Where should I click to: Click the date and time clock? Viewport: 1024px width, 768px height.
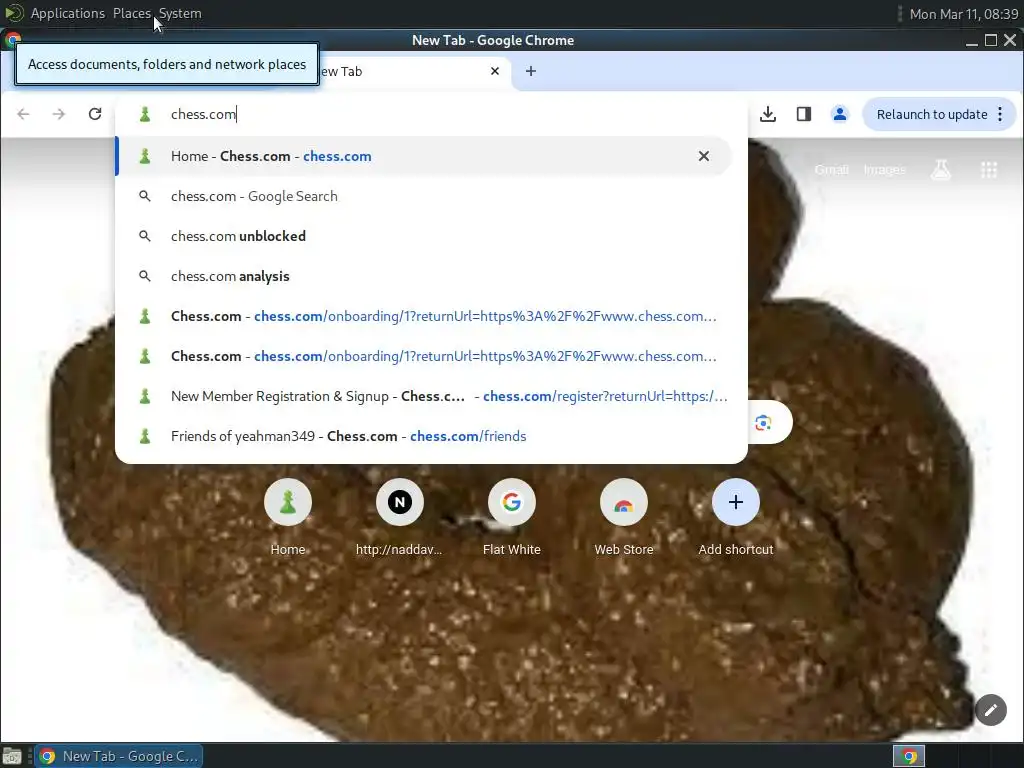click(x=964, y=14)
